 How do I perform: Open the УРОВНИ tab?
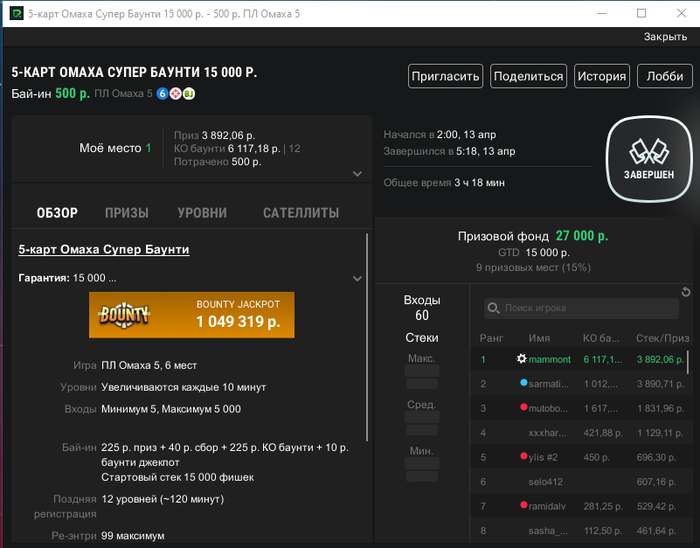click(202, 213)
